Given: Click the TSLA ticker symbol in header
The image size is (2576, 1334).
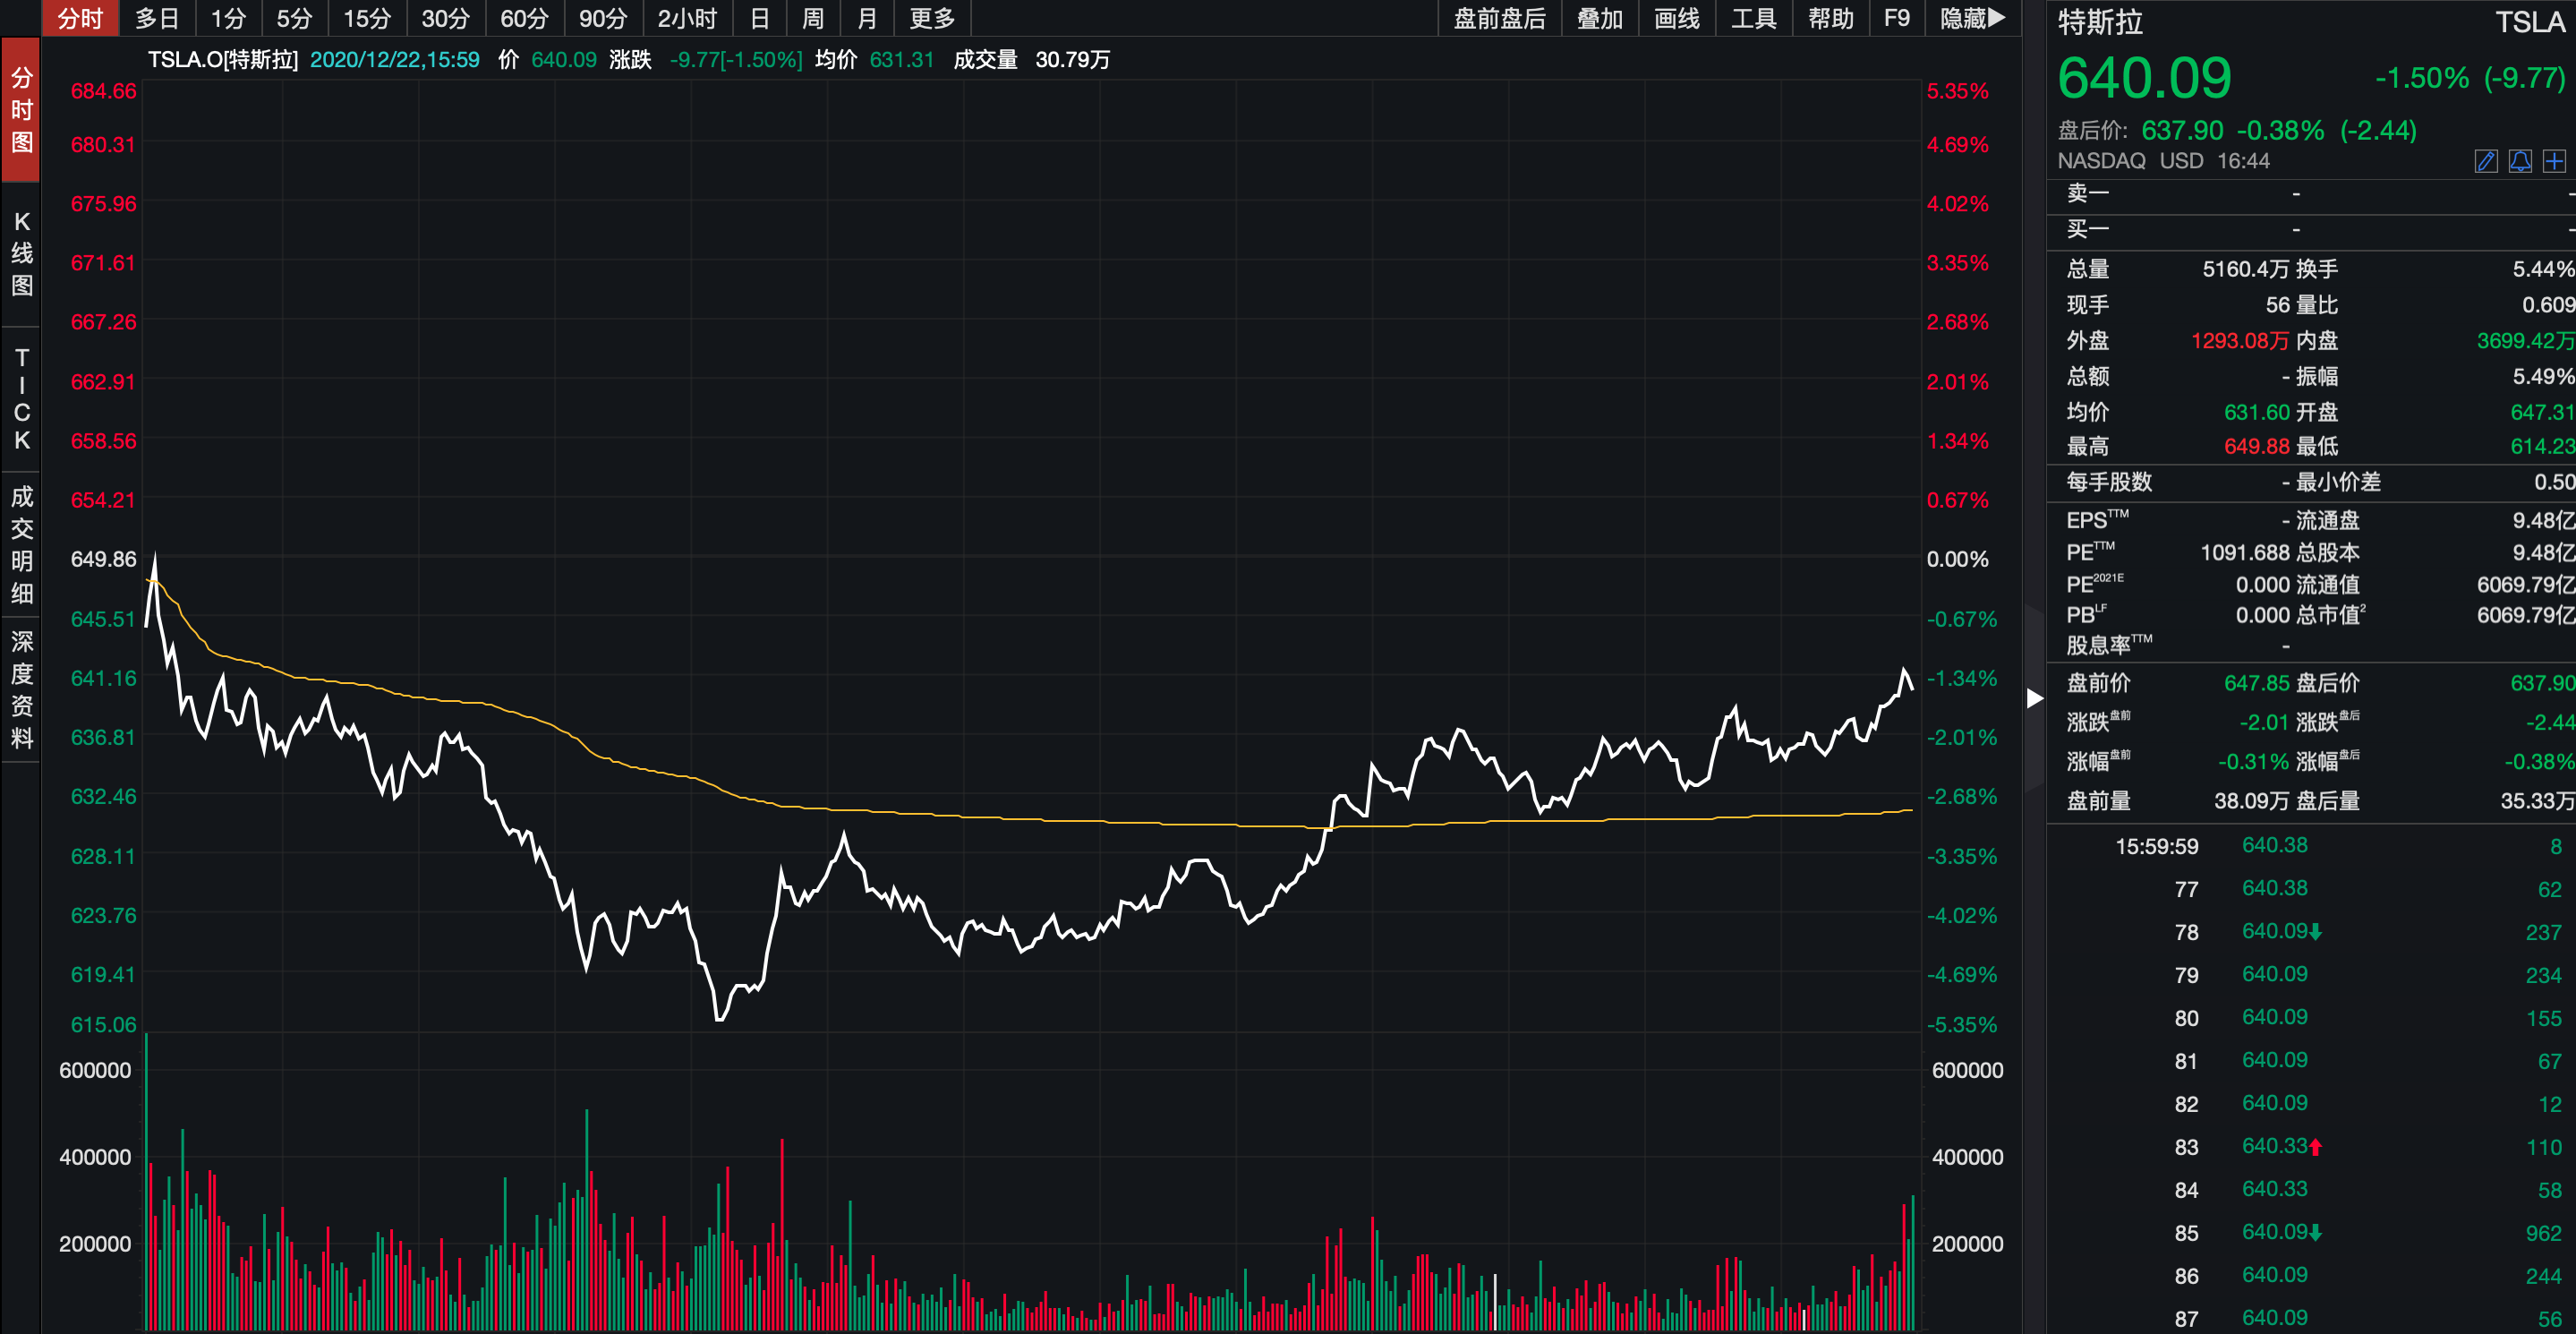Looking at the screenshot, I should pyautogui.click(x=2530, y=22).
